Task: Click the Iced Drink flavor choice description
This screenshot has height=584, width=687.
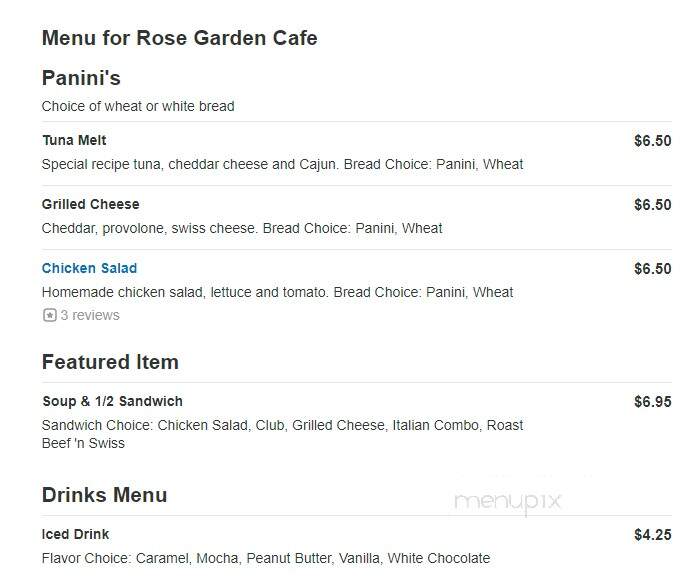Action: 266,558
